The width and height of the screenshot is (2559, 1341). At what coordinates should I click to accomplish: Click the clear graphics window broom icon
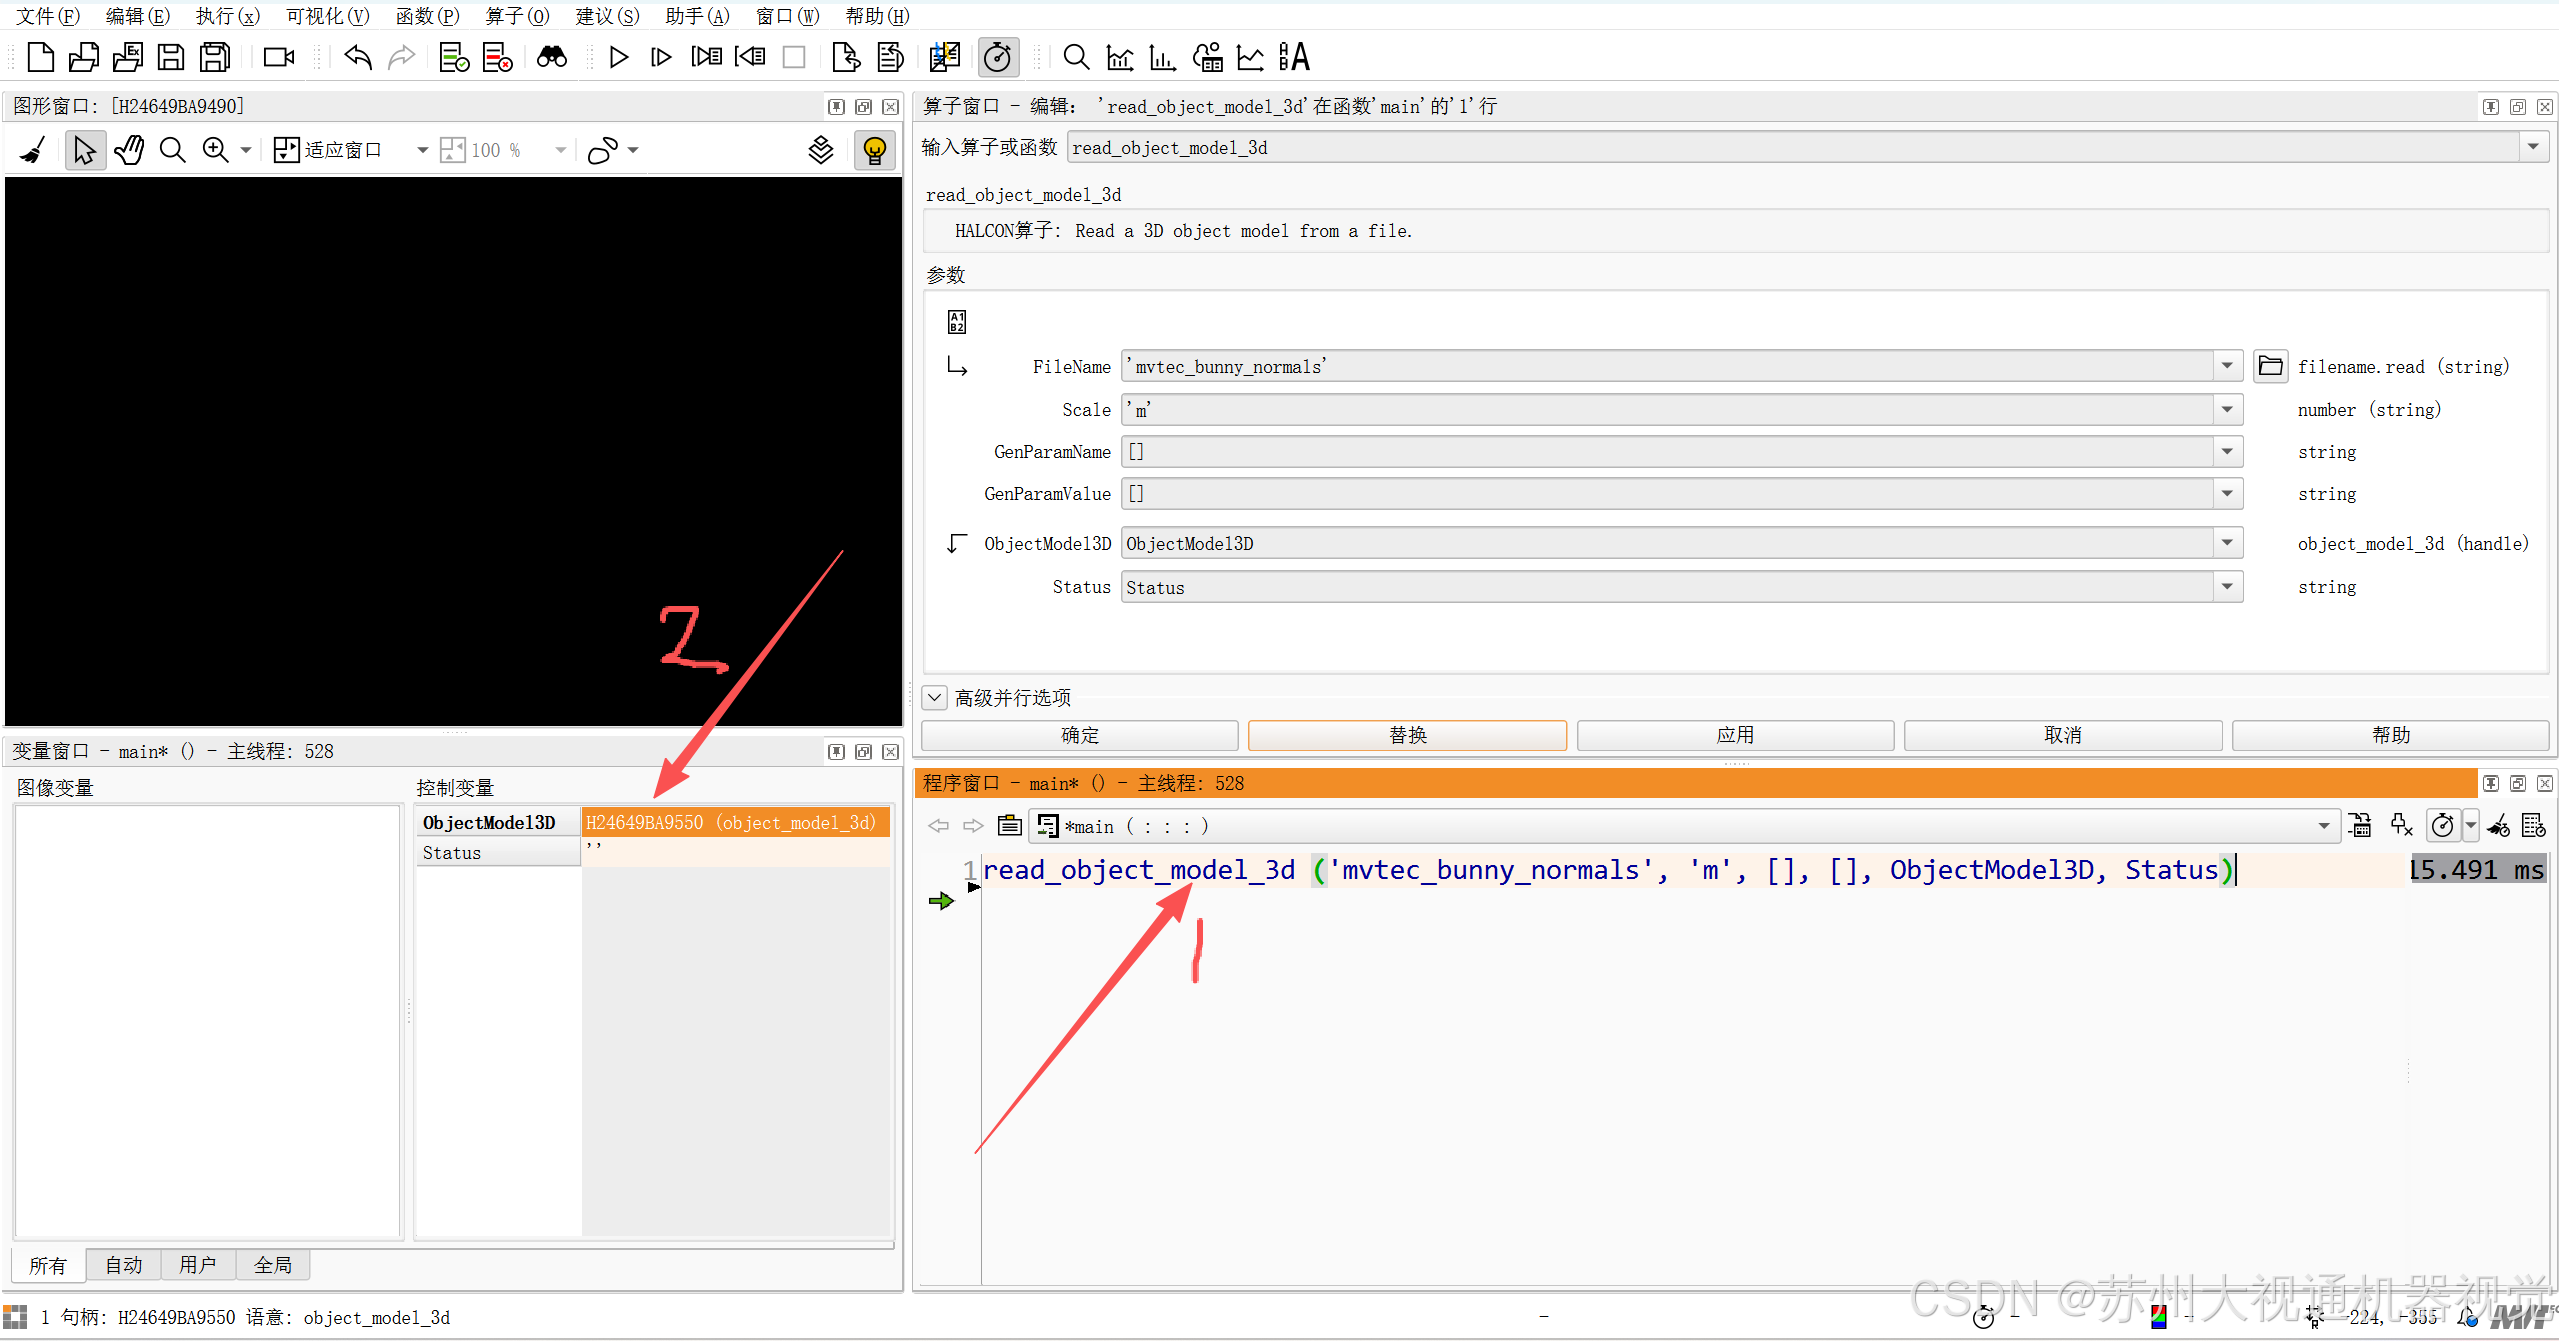pos(33,150)
